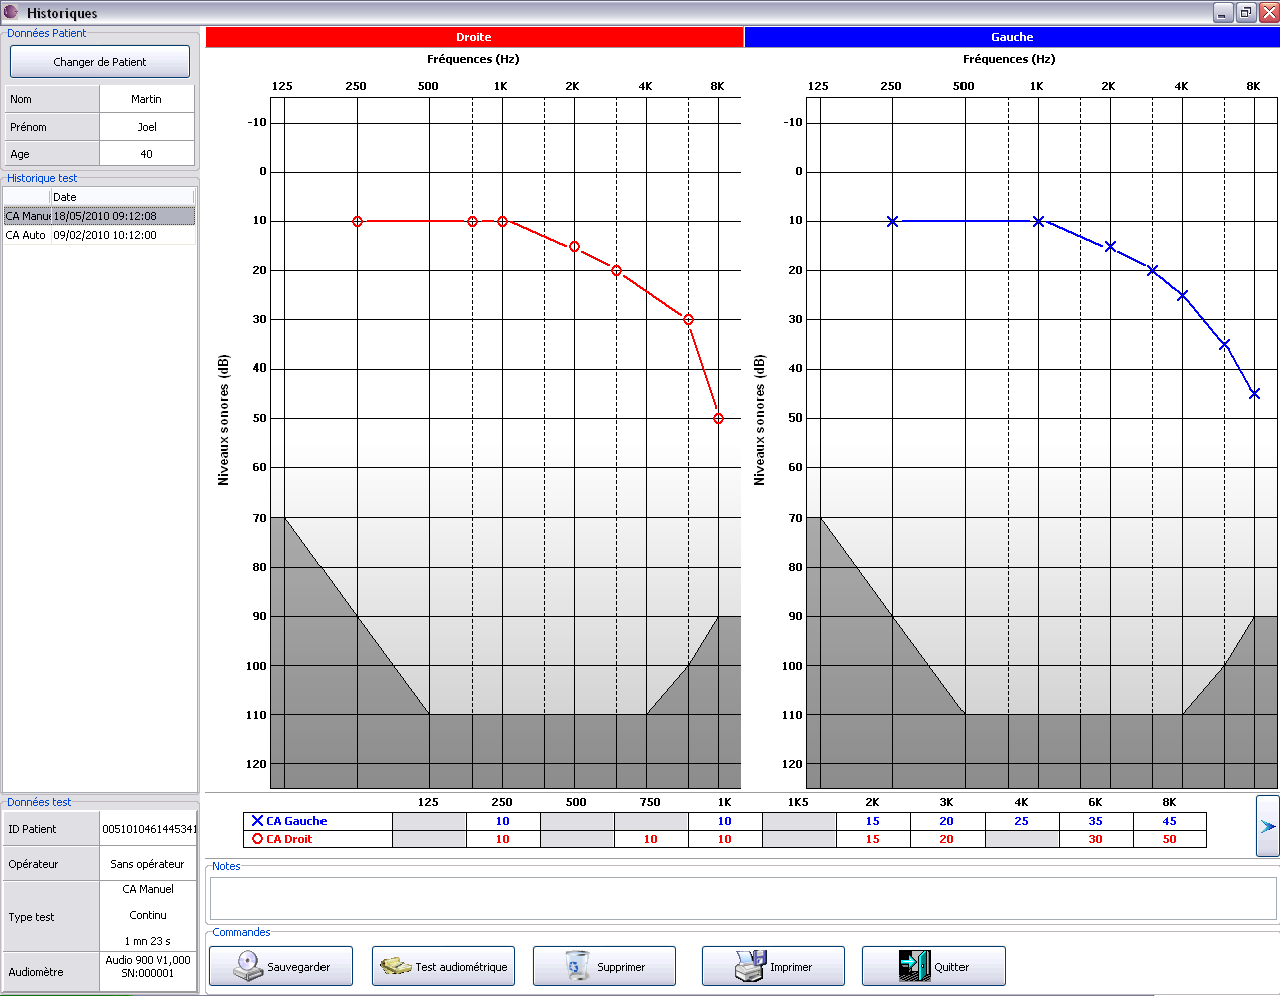Restore the window using the title bar button
Viewport: 1282px width, 996px height.
point(1245,12)
